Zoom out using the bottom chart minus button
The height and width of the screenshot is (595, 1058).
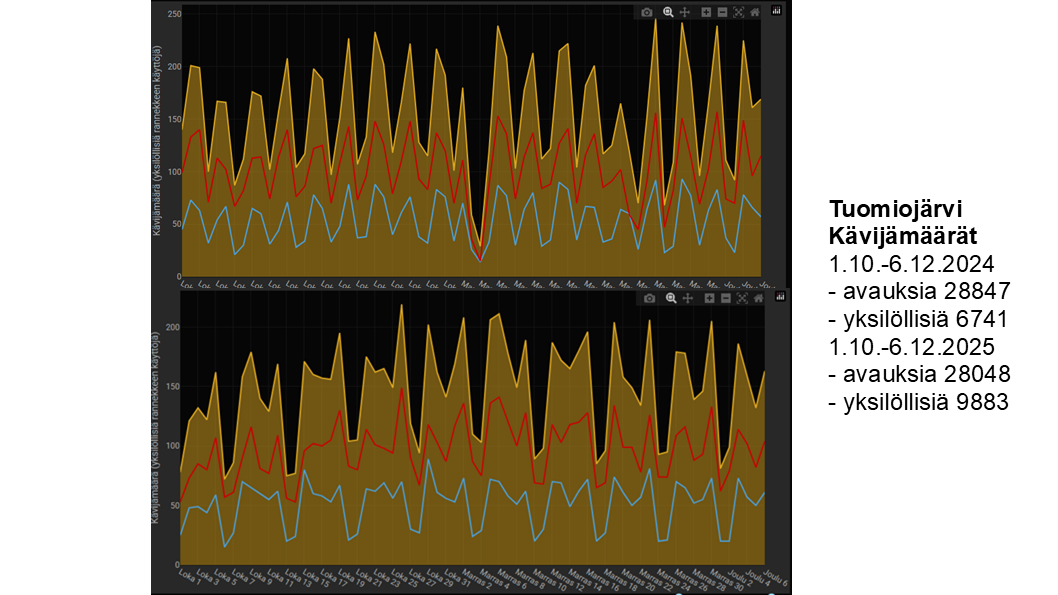click(x=723, y=298)
